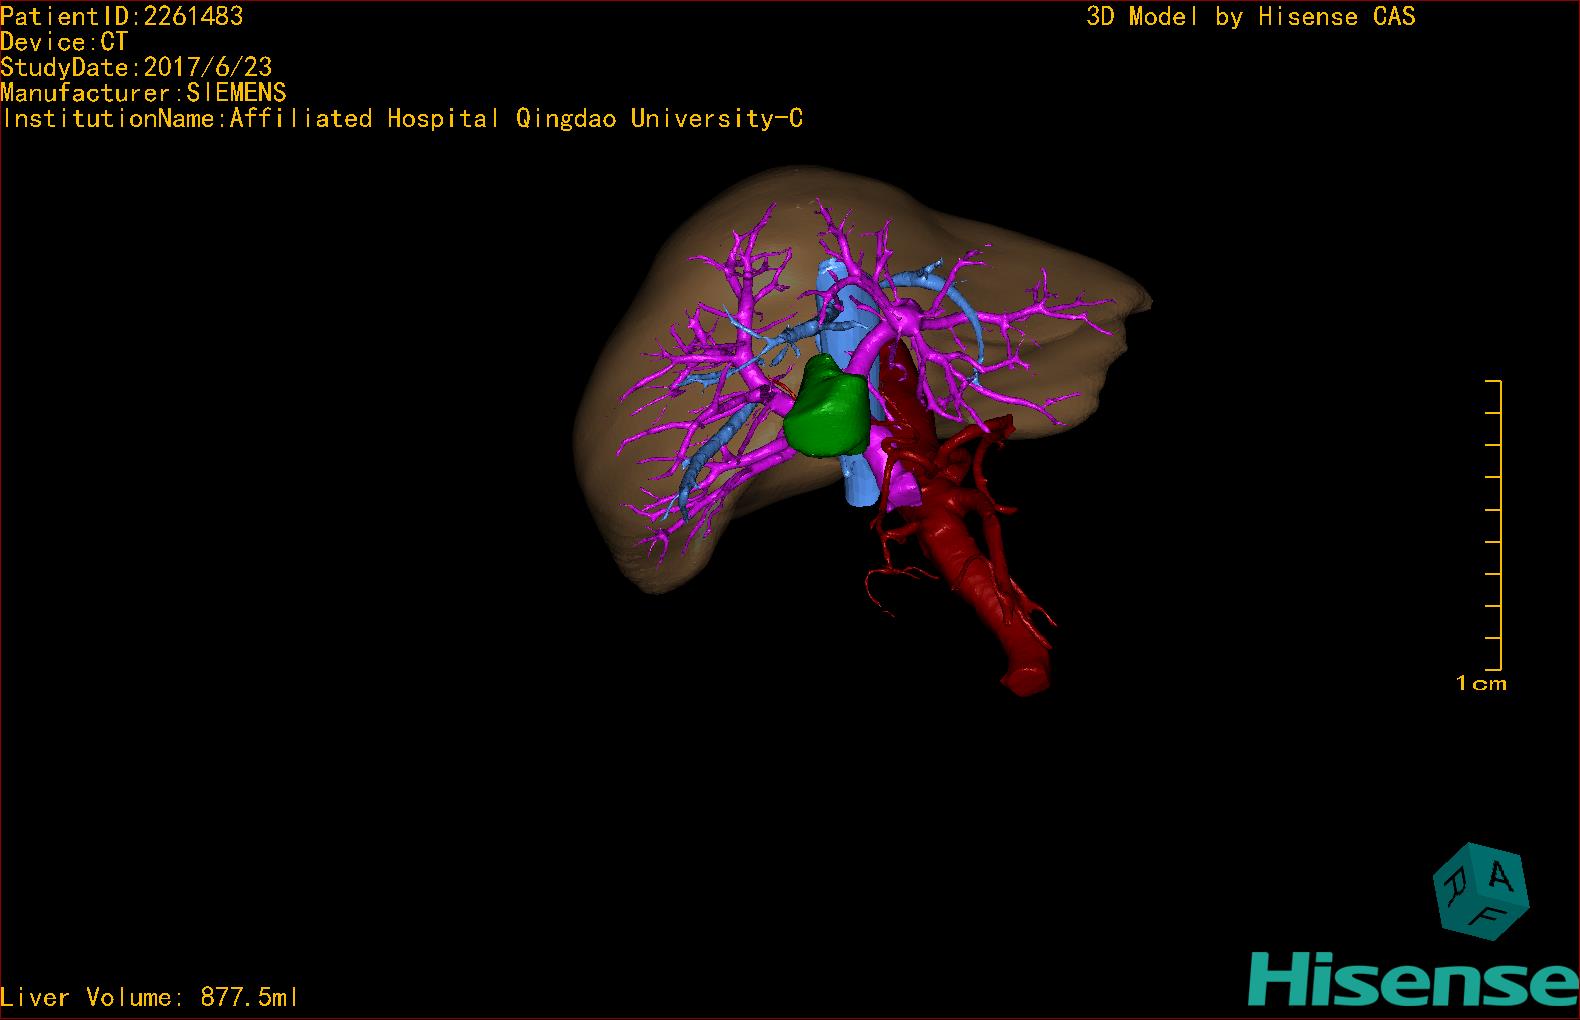Click the orientation cube in the corner
The width and height of the screenshot is (1580, 1020).
[x=1480, y=892]
